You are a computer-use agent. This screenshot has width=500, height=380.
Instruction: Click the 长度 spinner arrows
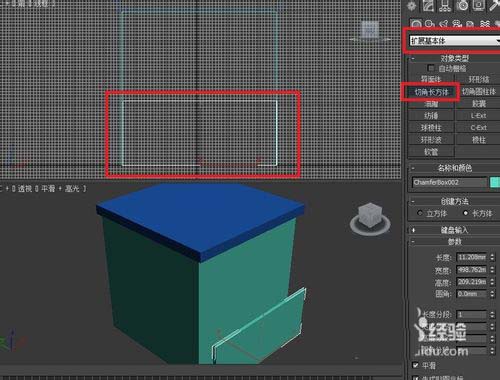[x=492, y=257]
